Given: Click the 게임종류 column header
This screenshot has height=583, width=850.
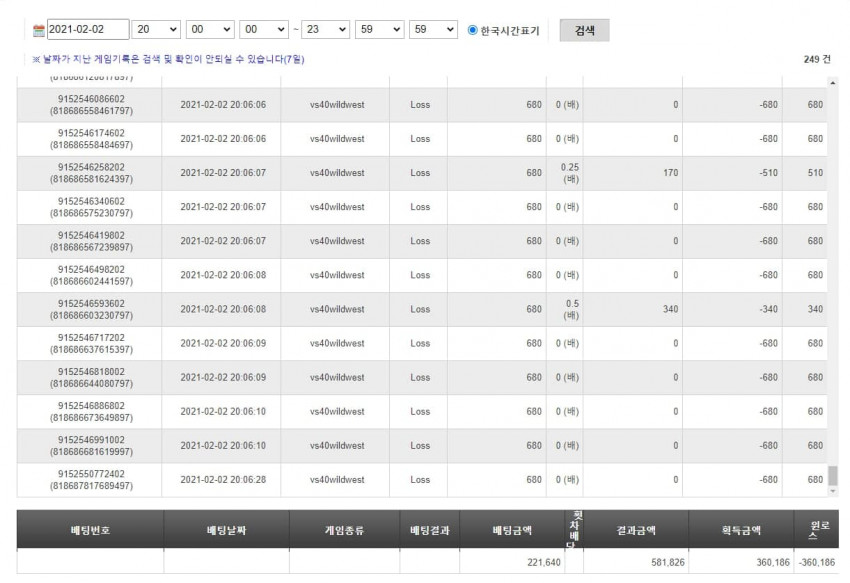Looking at the screenshot, I should (344, 530).
